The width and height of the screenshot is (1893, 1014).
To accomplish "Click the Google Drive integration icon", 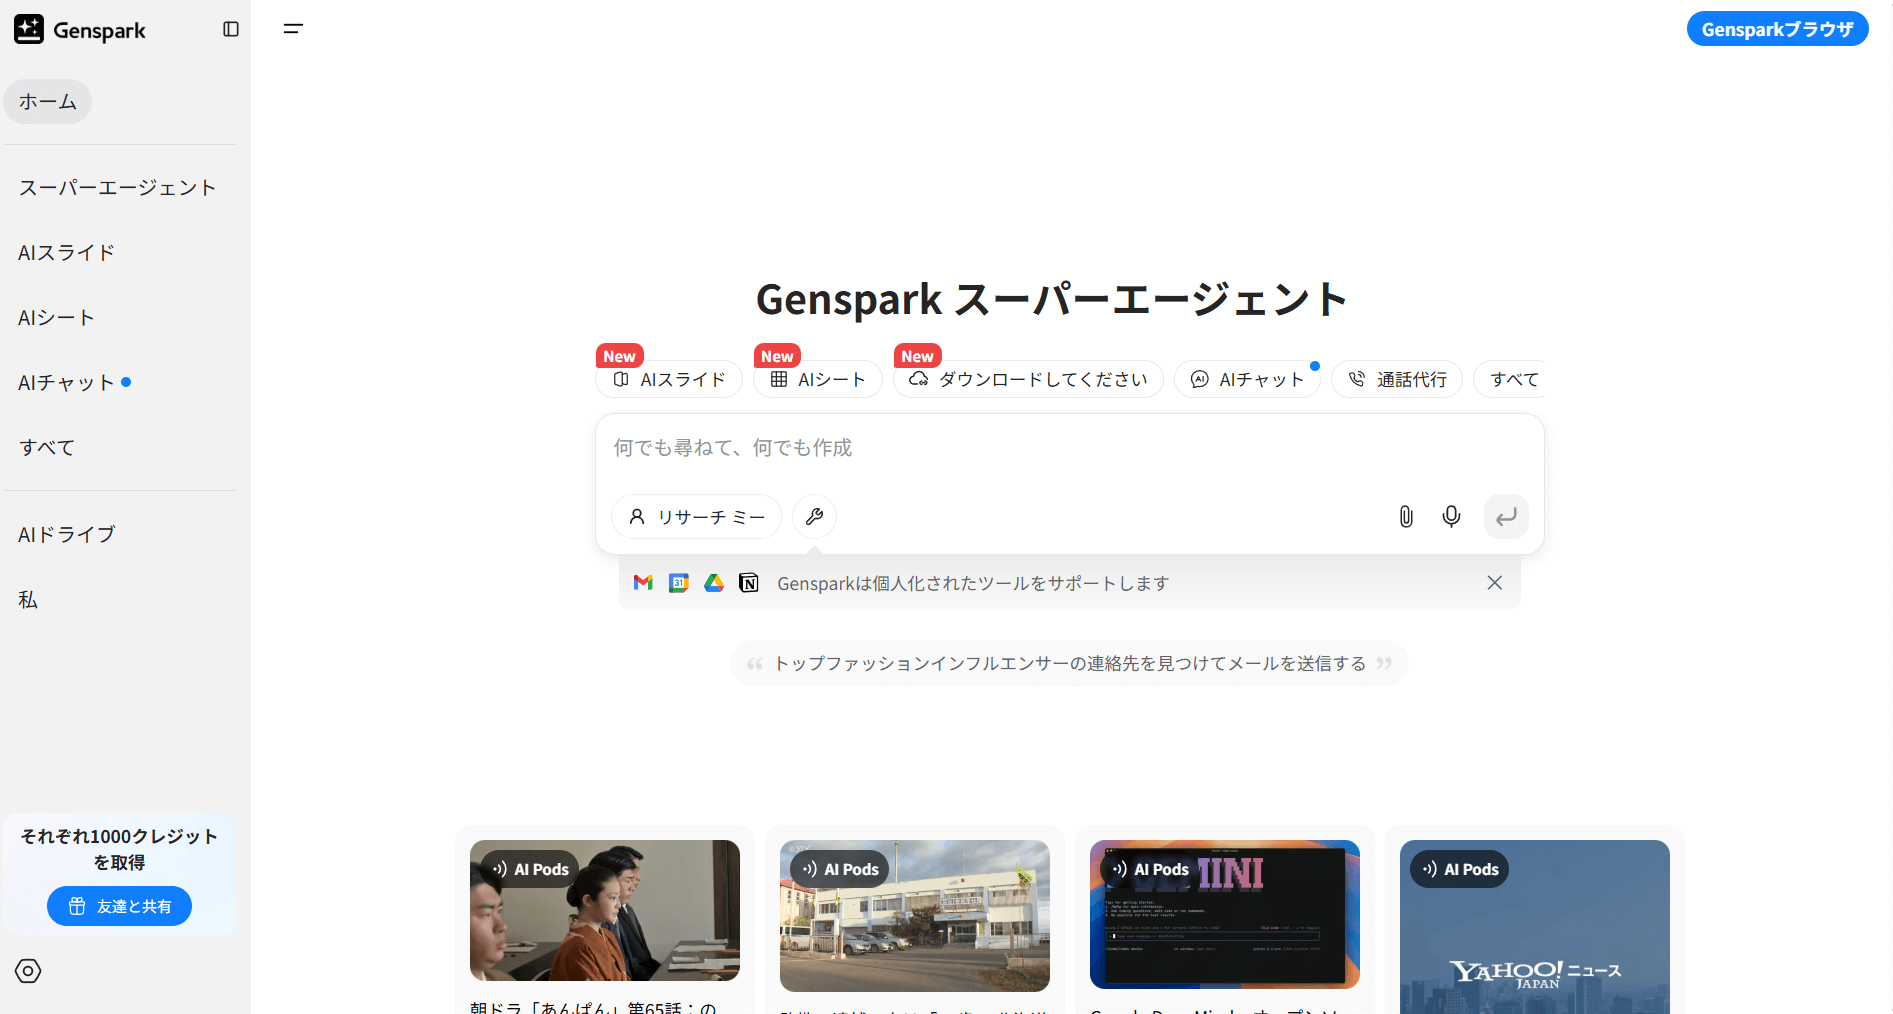I will [714, 583].
